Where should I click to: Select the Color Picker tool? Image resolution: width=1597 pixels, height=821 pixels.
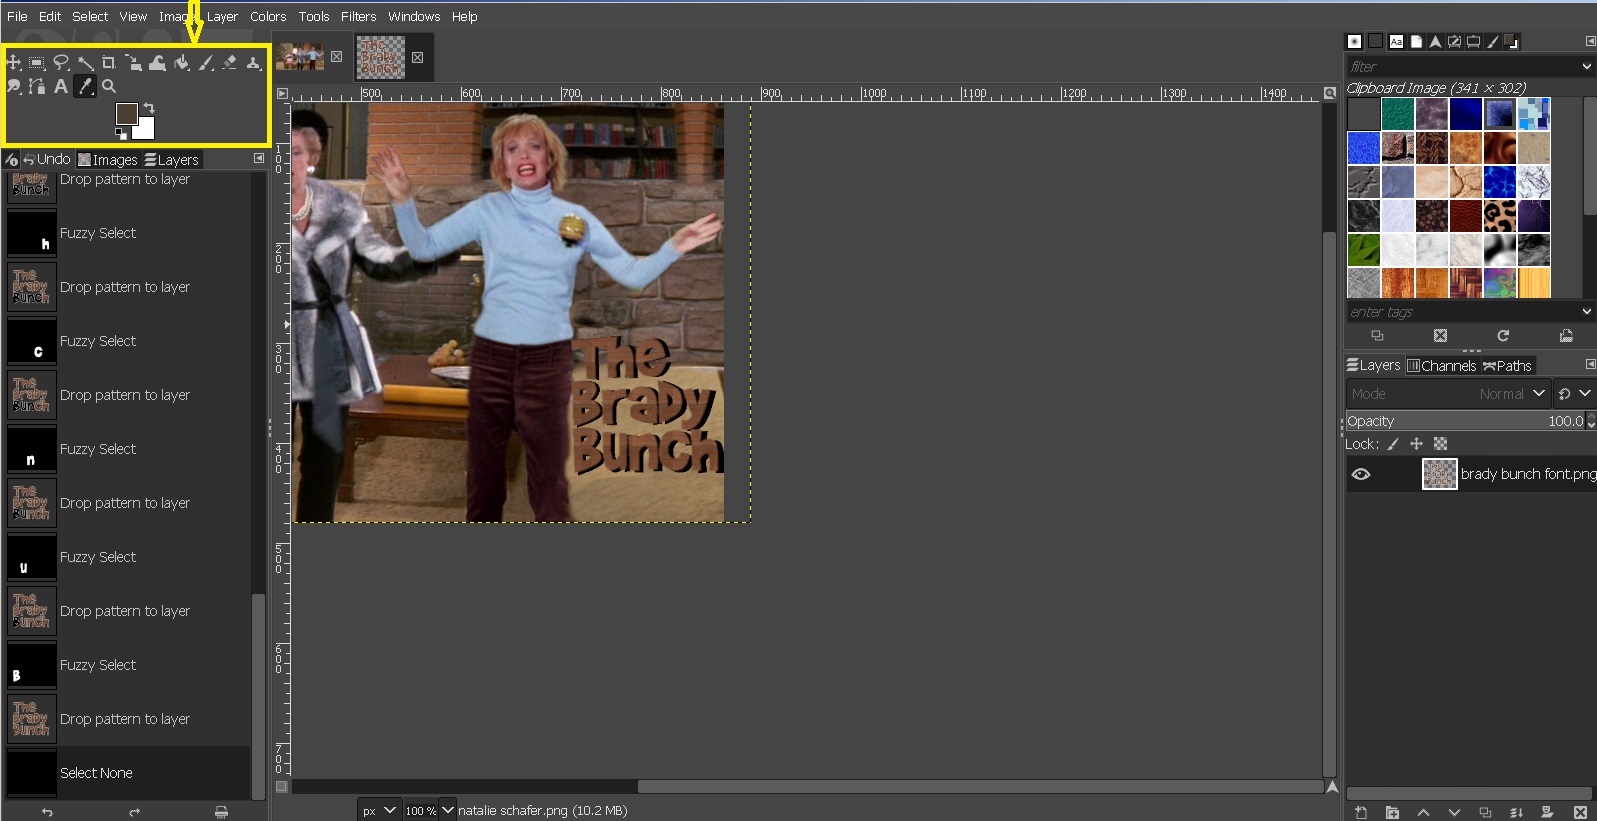[85, 87]
